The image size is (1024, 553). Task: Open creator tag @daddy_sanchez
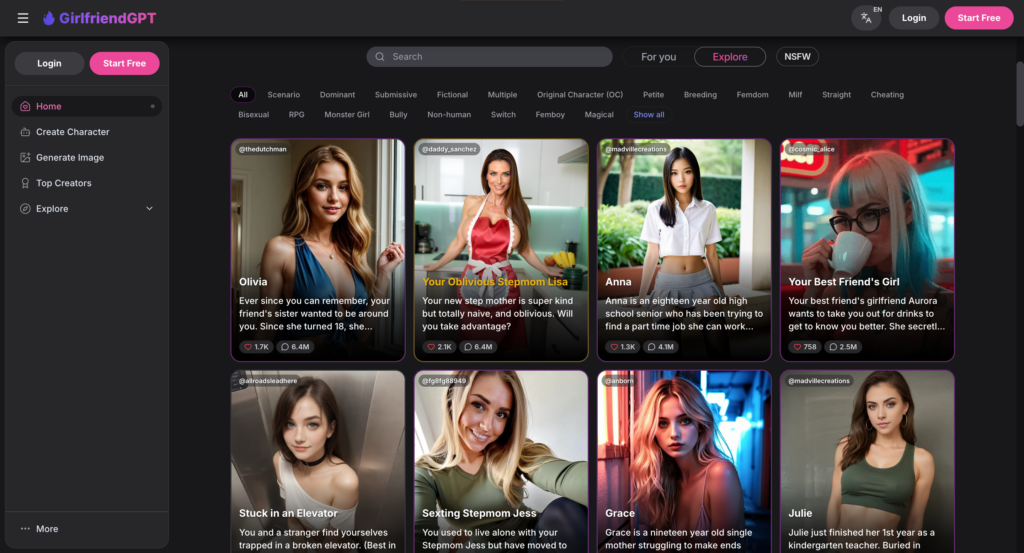click(449, 150)
